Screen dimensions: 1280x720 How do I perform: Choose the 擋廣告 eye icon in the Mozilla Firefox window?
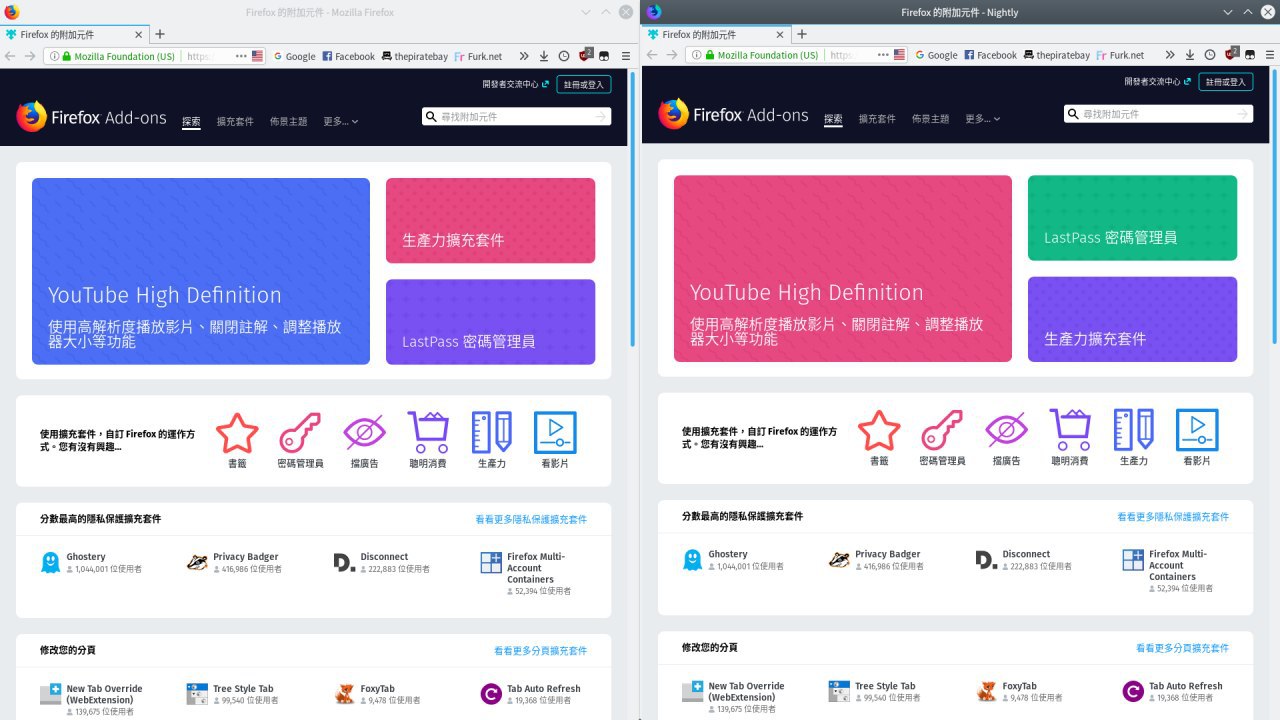point(364,433)
